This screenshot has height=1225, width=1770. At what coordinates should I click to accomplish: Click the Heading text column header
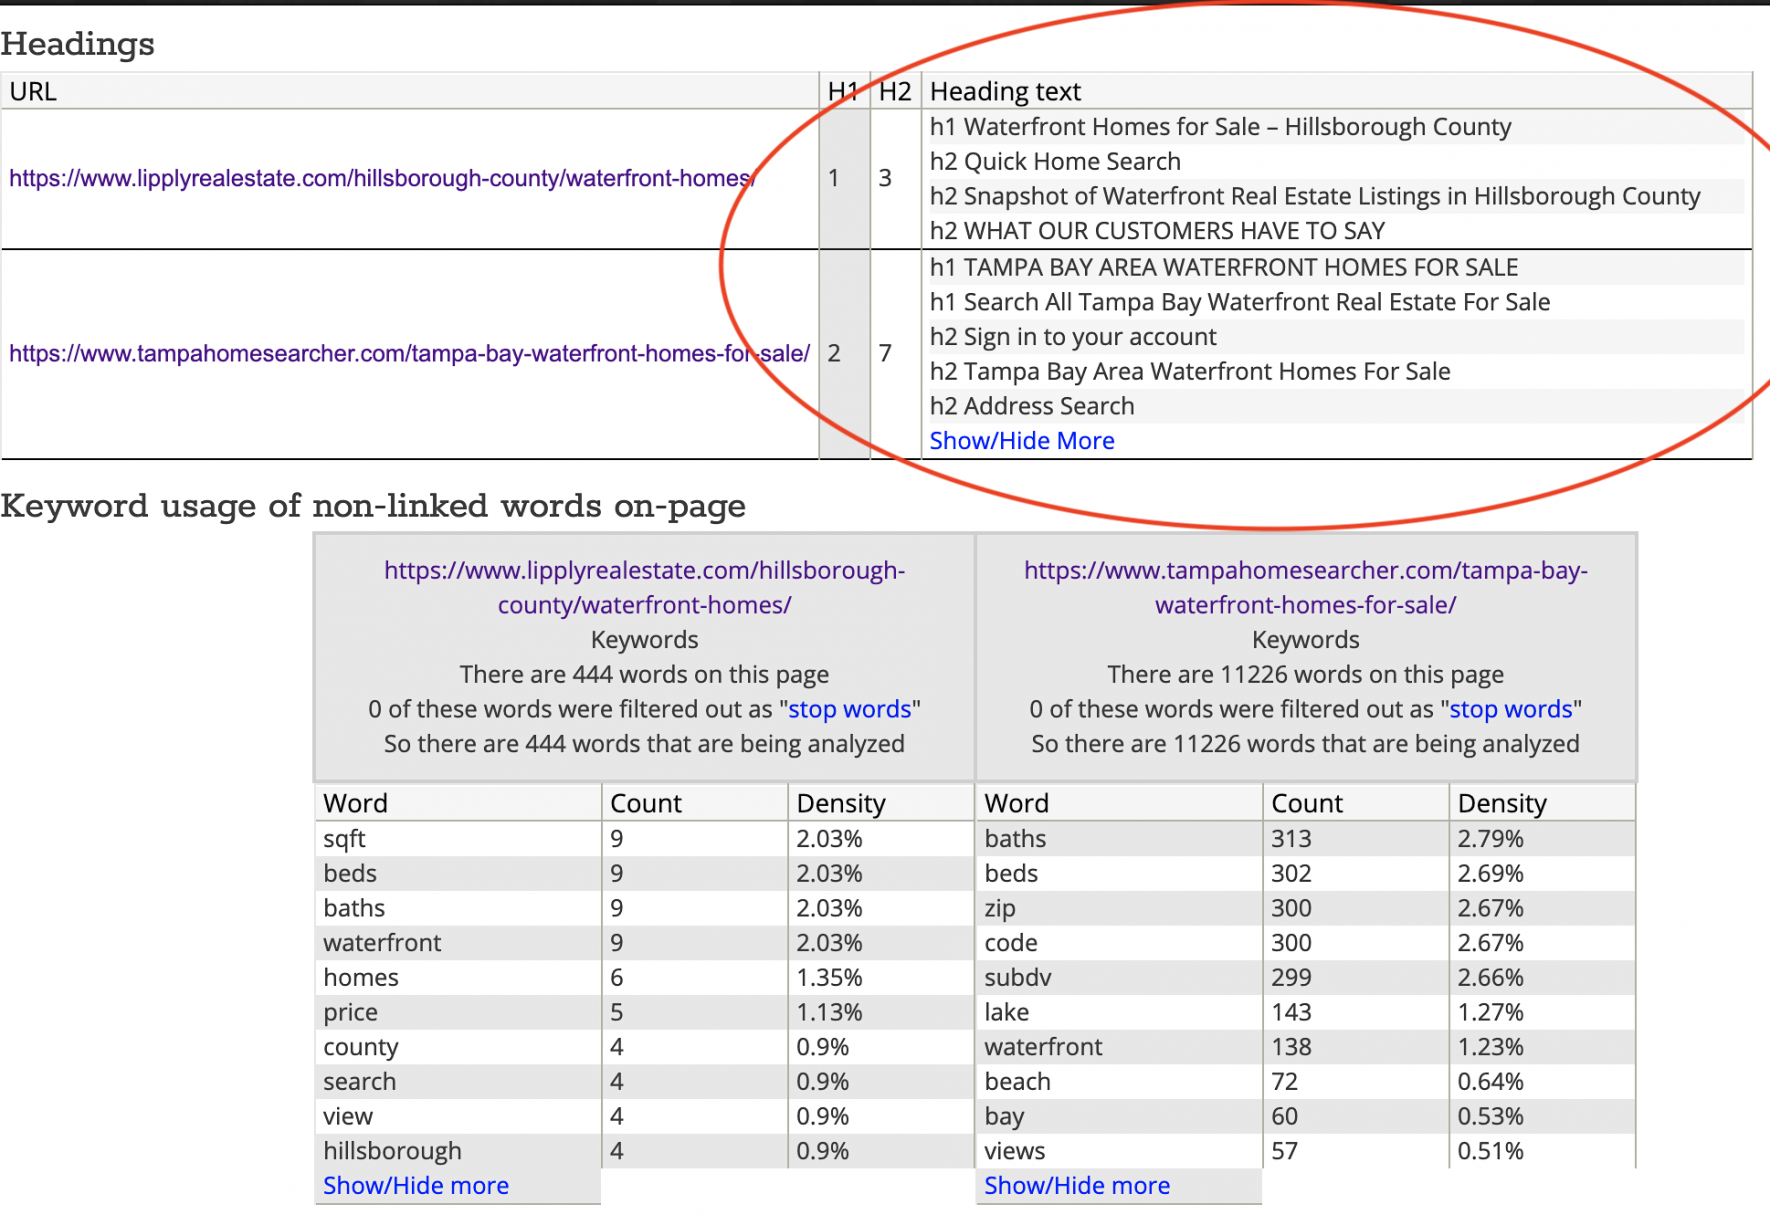coord(1336,91)
